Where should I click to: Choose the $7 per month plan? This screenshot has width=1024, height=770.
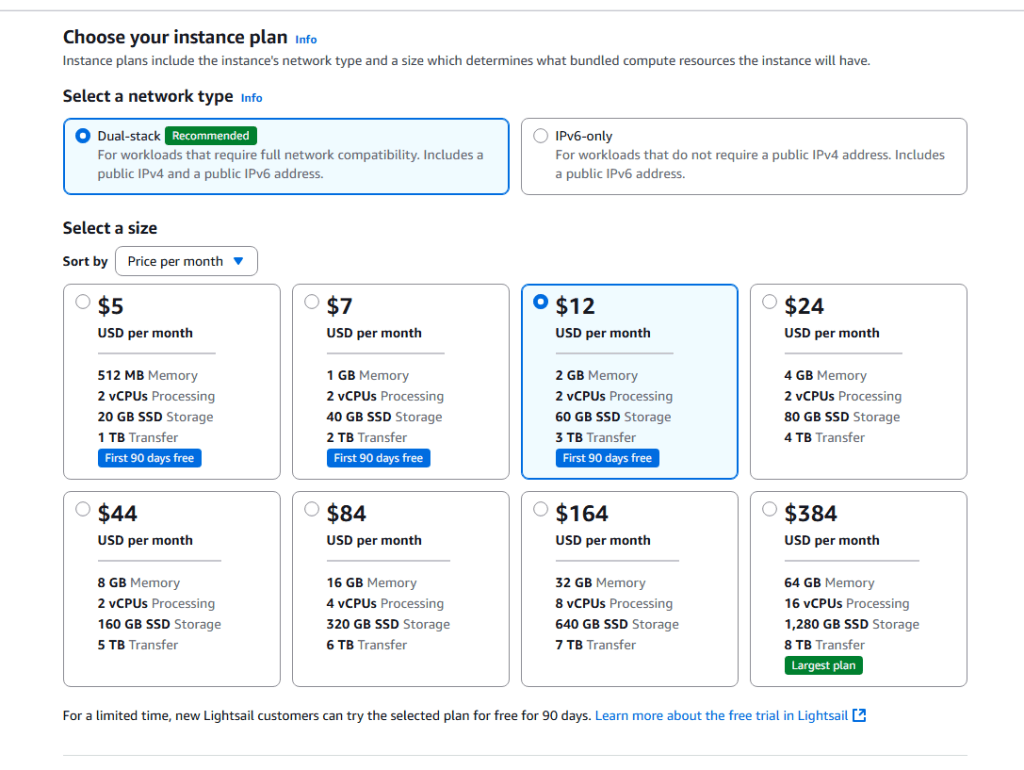[312, 302]
